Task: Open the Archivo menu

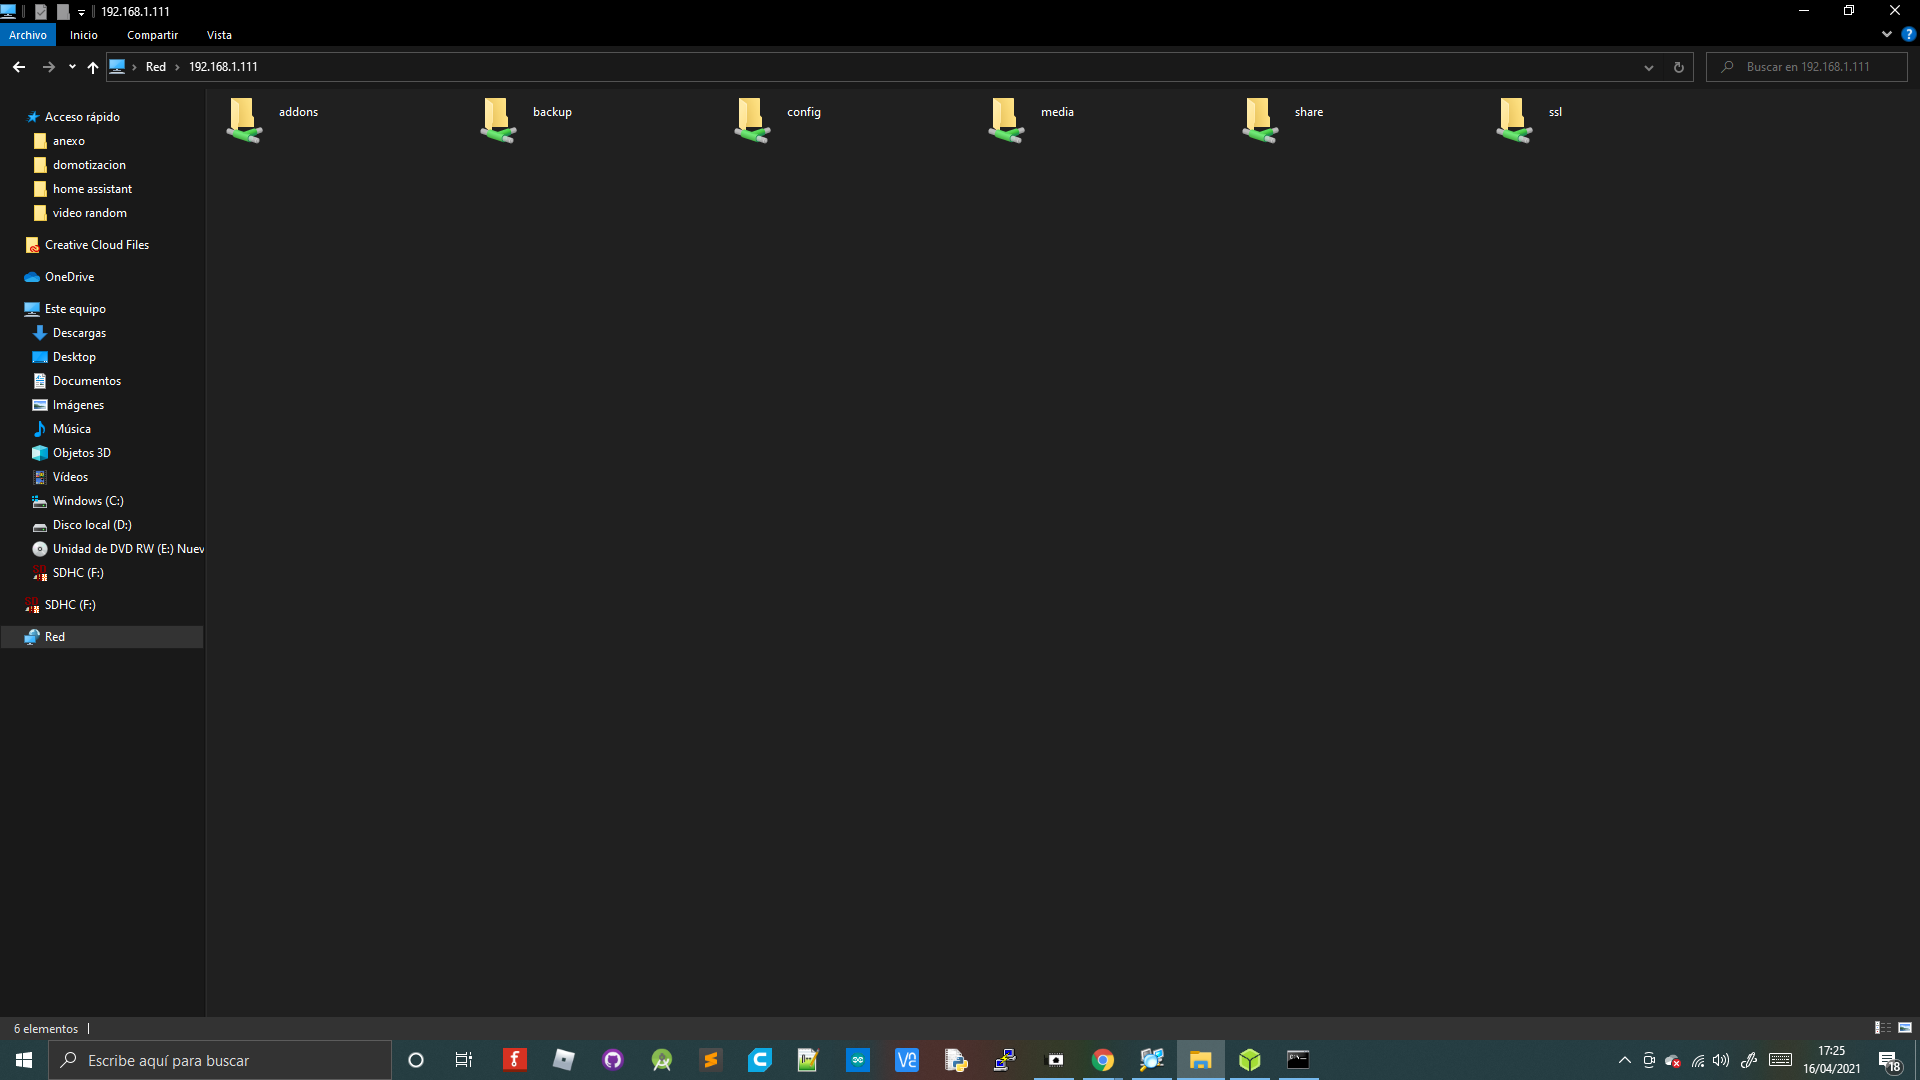Action: click(28, 35)
